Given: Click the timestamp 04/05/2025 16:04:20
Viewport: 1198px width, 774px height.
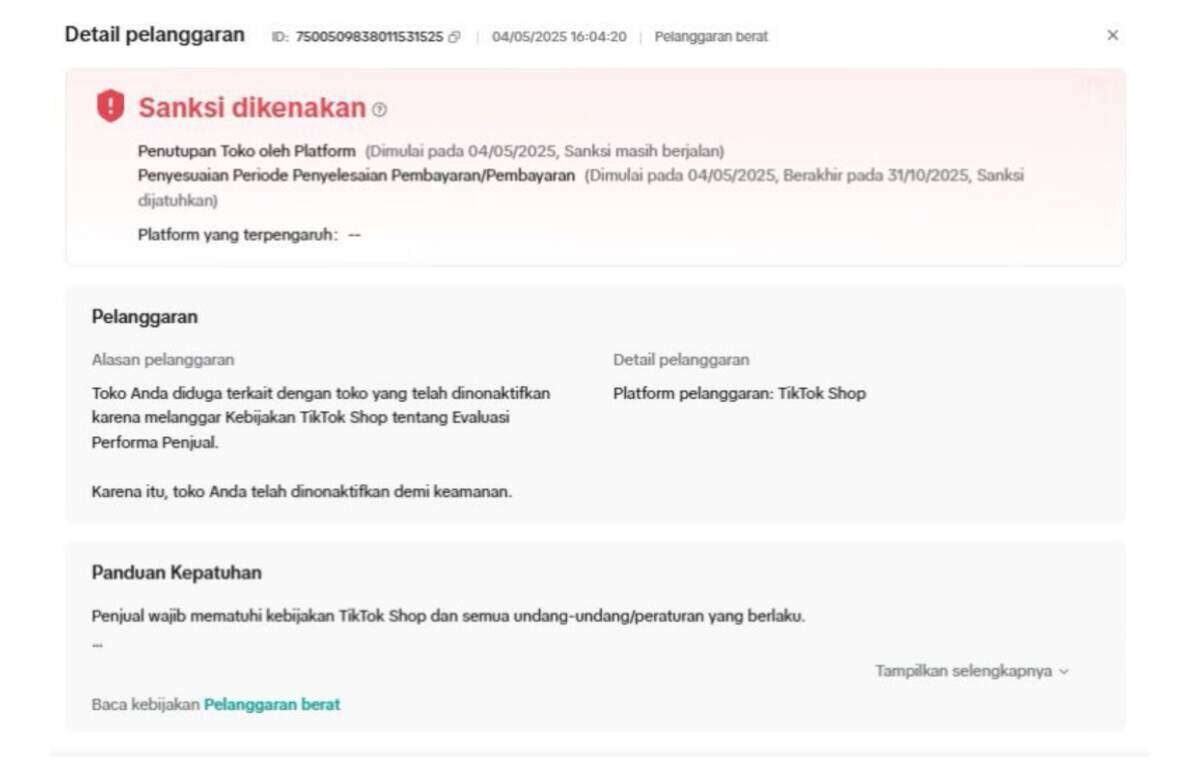Looking at the screenshot, I should (559, 37).
